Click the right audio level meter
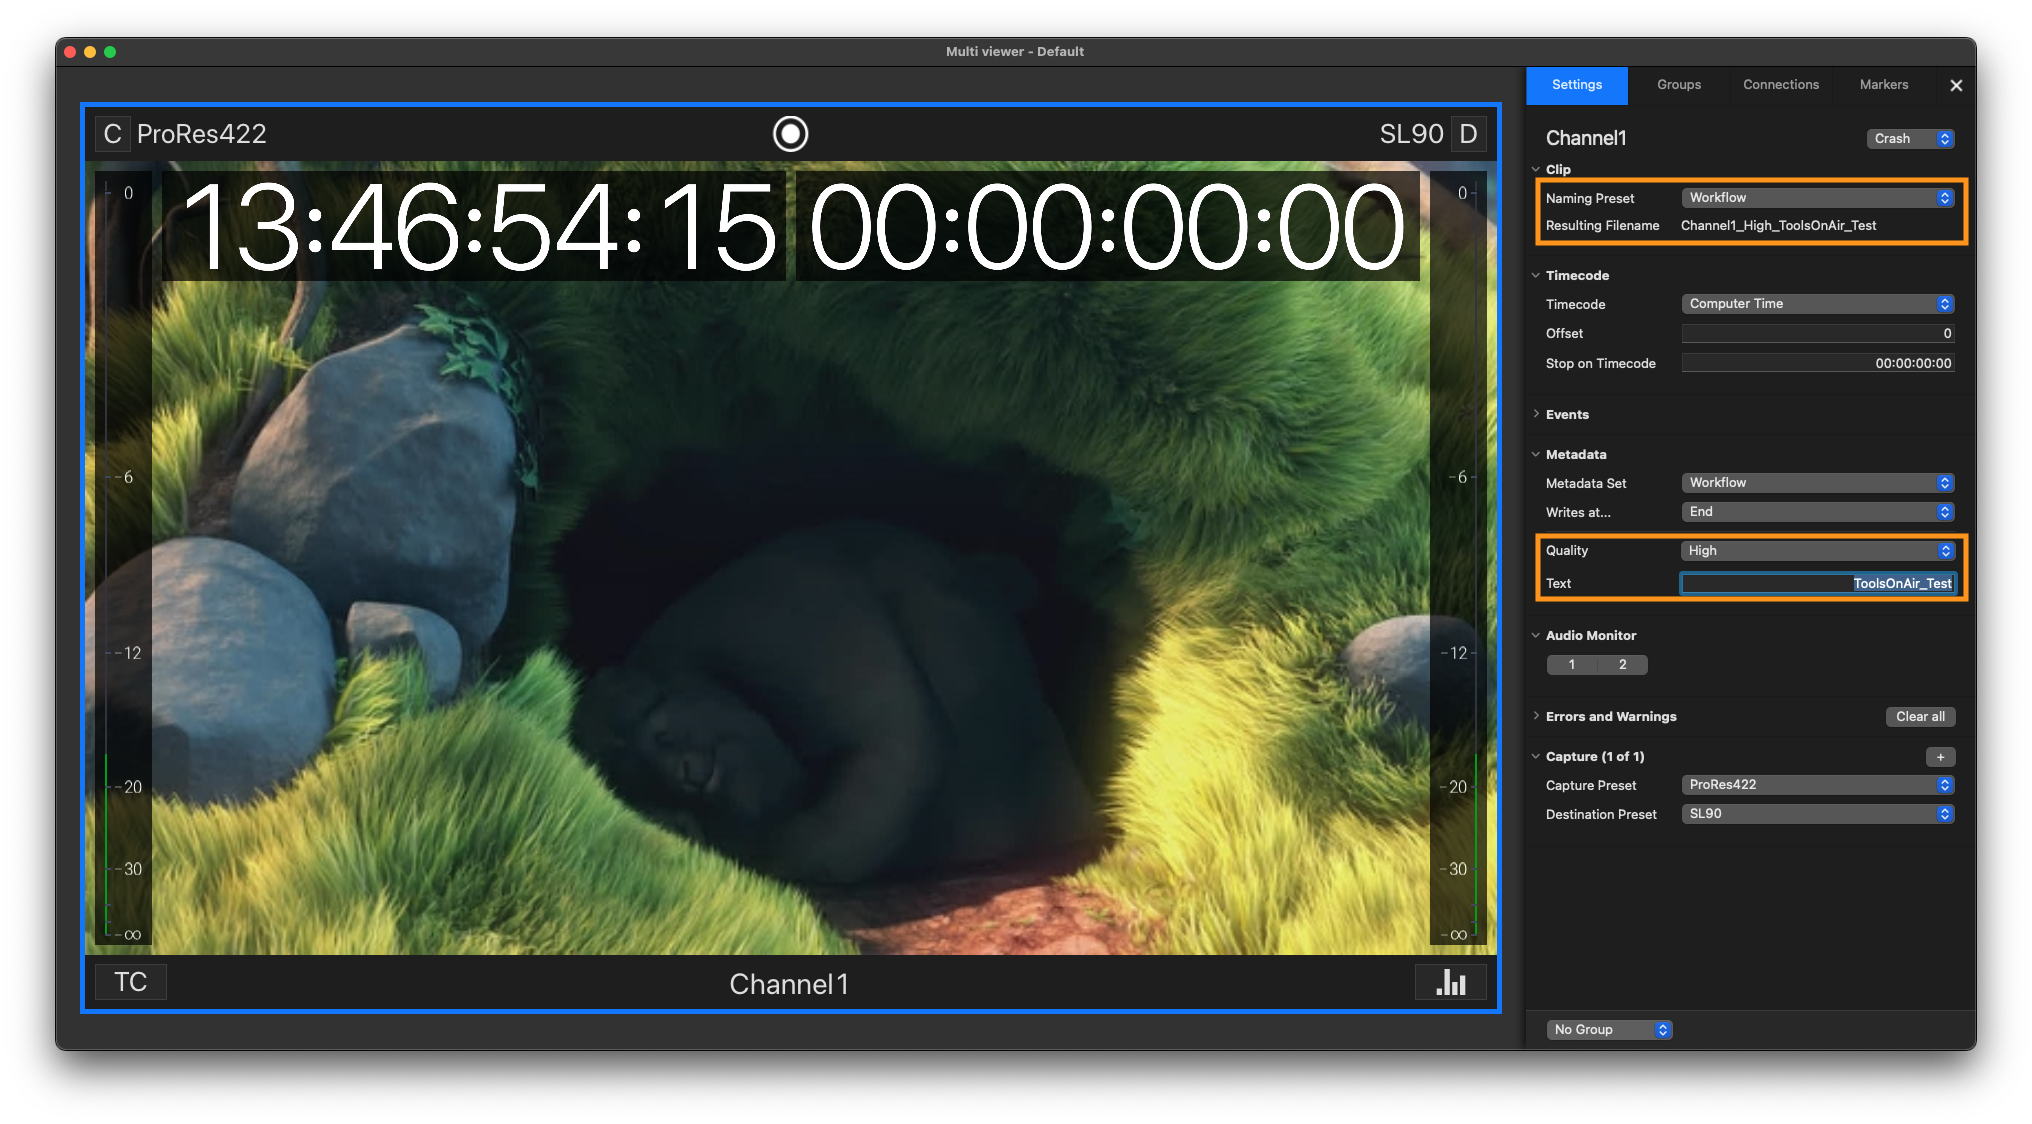 click(1458, 558)
